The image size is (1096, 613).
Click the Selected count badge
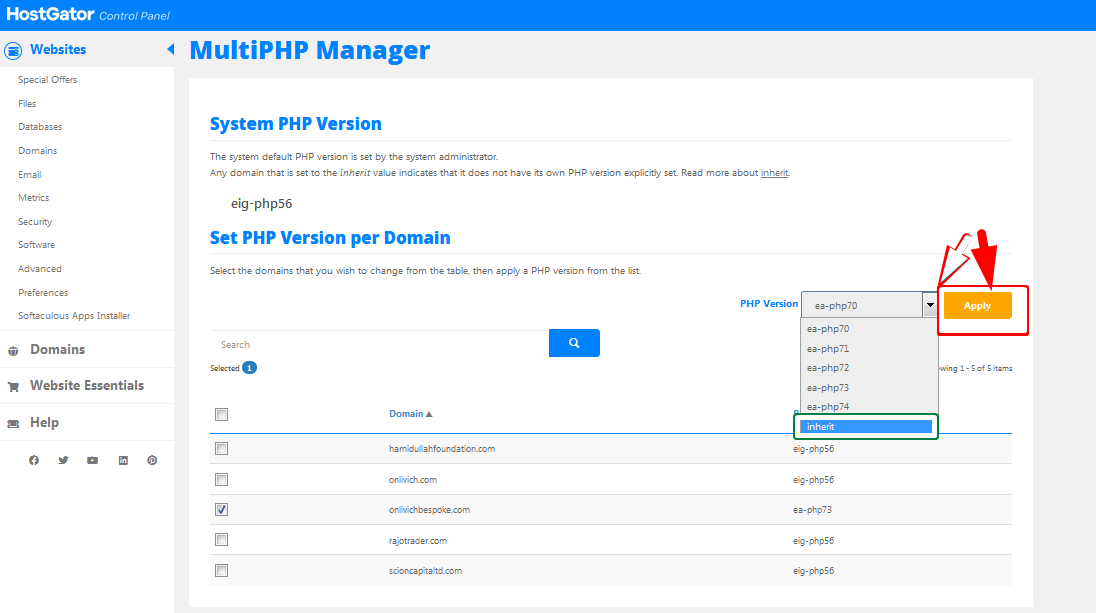pos(250,368)
